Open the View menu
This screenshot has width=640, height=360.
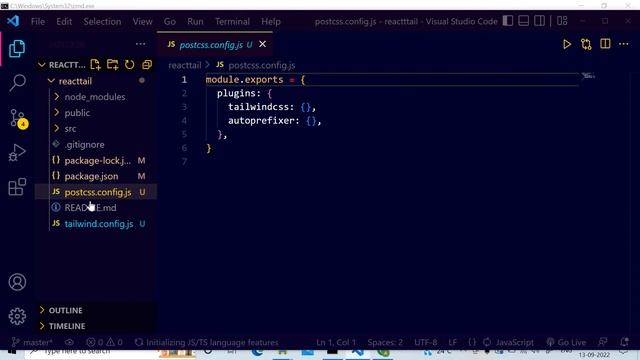point(142,21)
